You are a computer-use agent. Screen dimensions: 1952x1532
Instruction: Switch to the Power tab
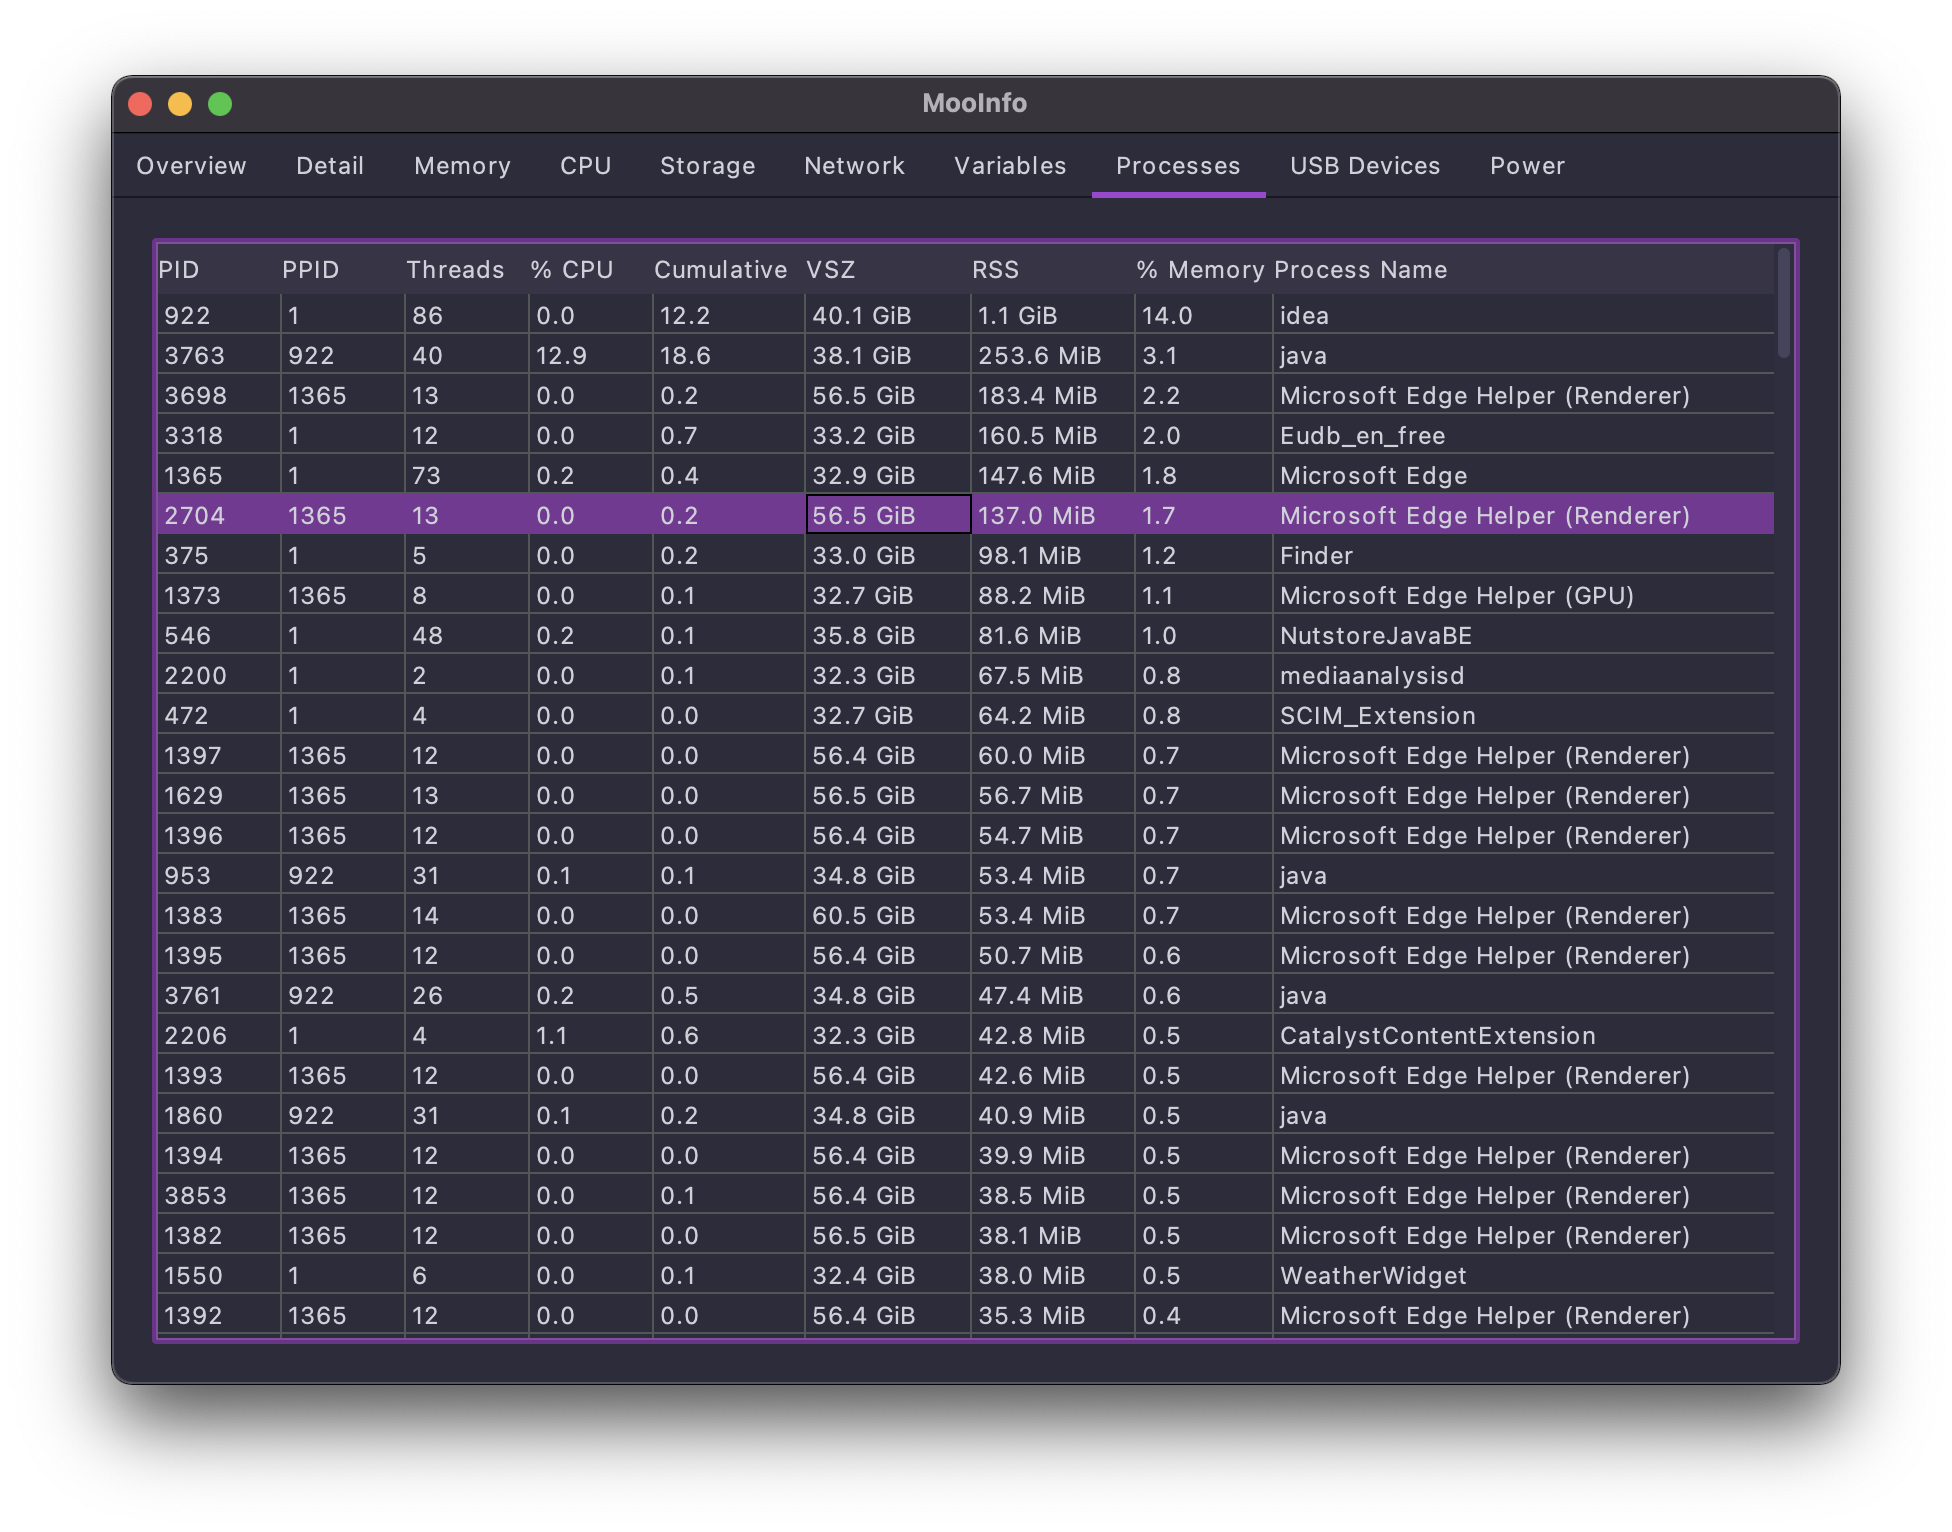[x=1527, y=166]
